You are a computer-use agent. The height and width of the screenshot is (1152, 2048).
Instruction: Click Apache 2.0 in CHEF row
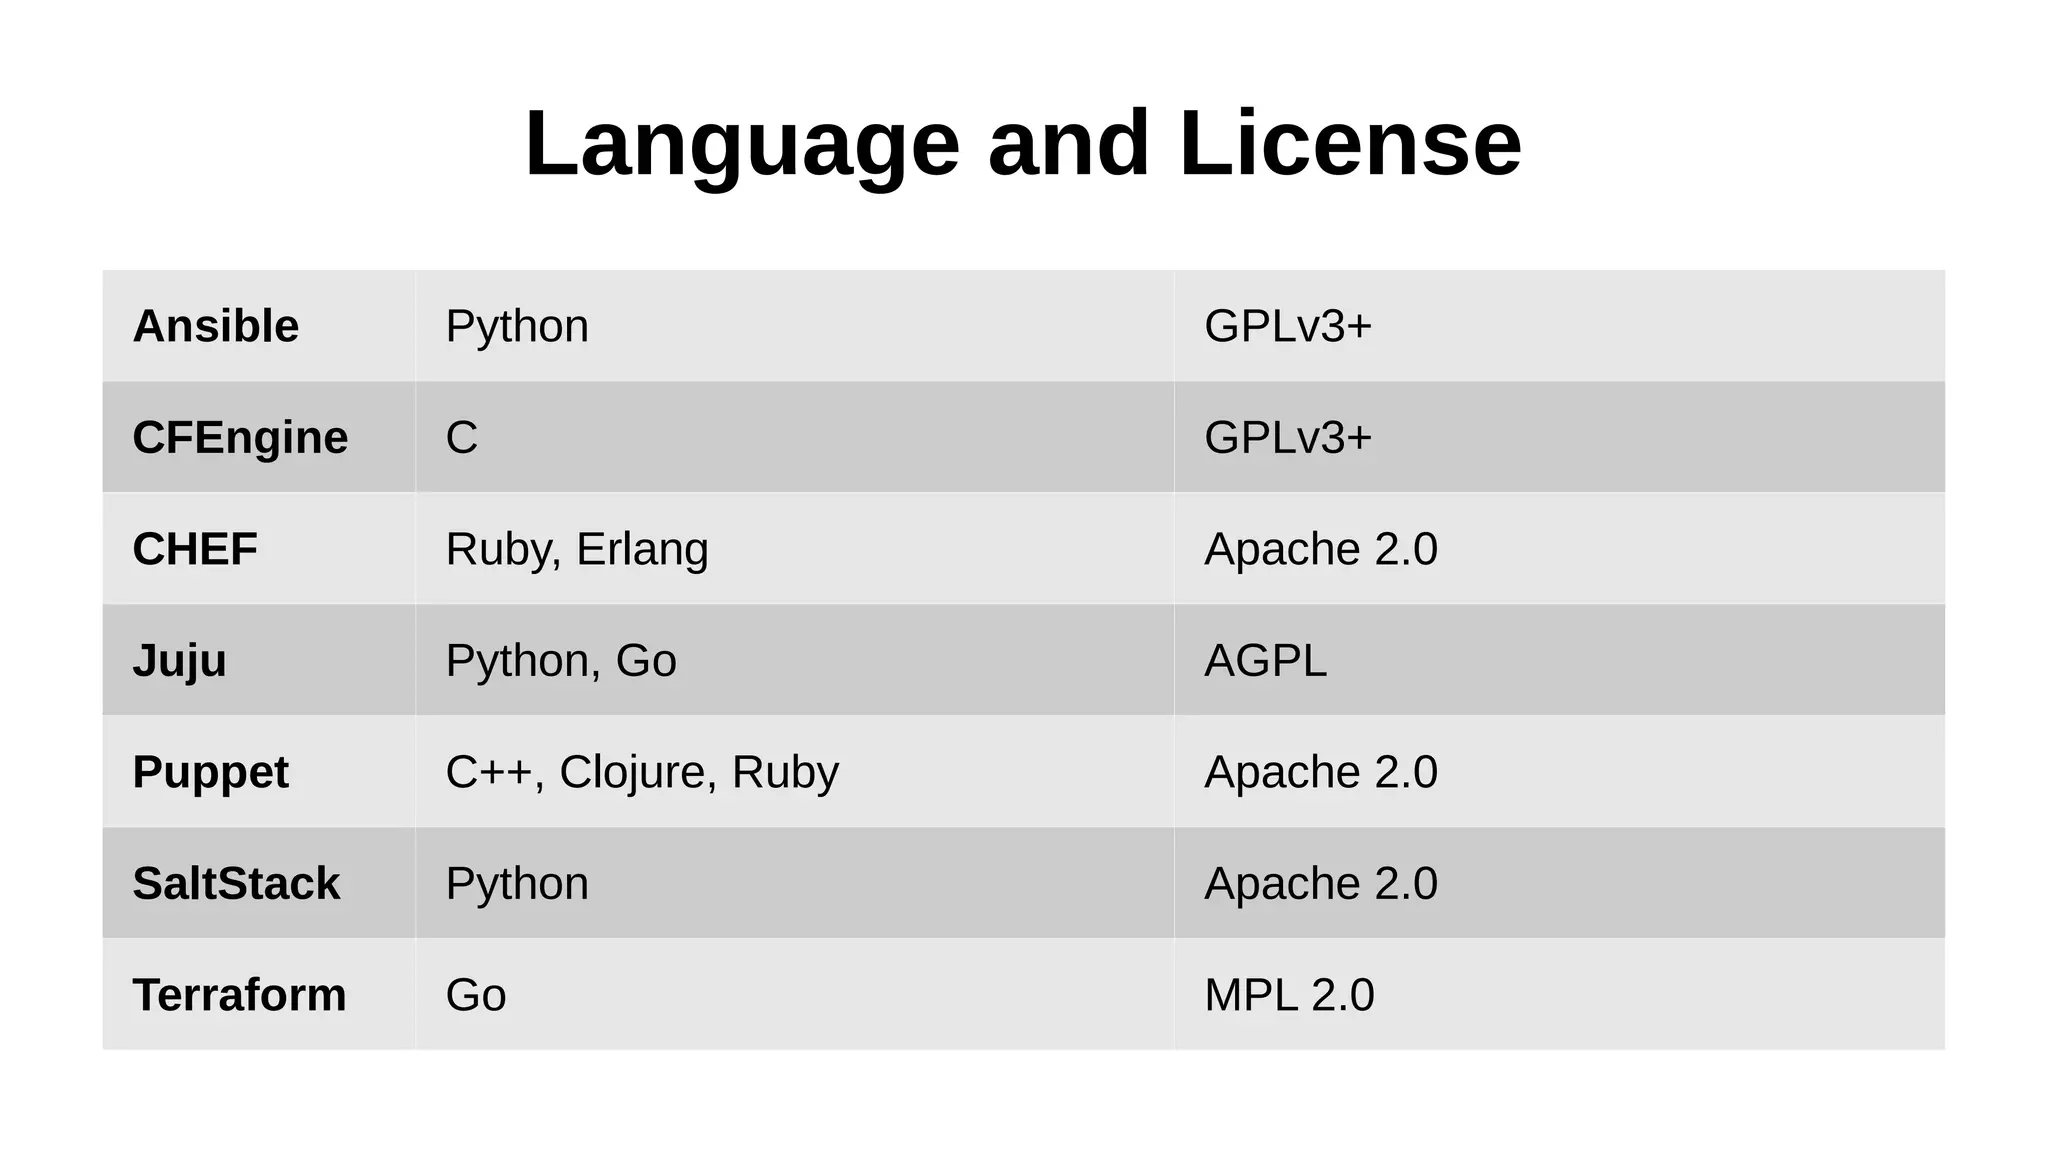tap(1321, 549)
